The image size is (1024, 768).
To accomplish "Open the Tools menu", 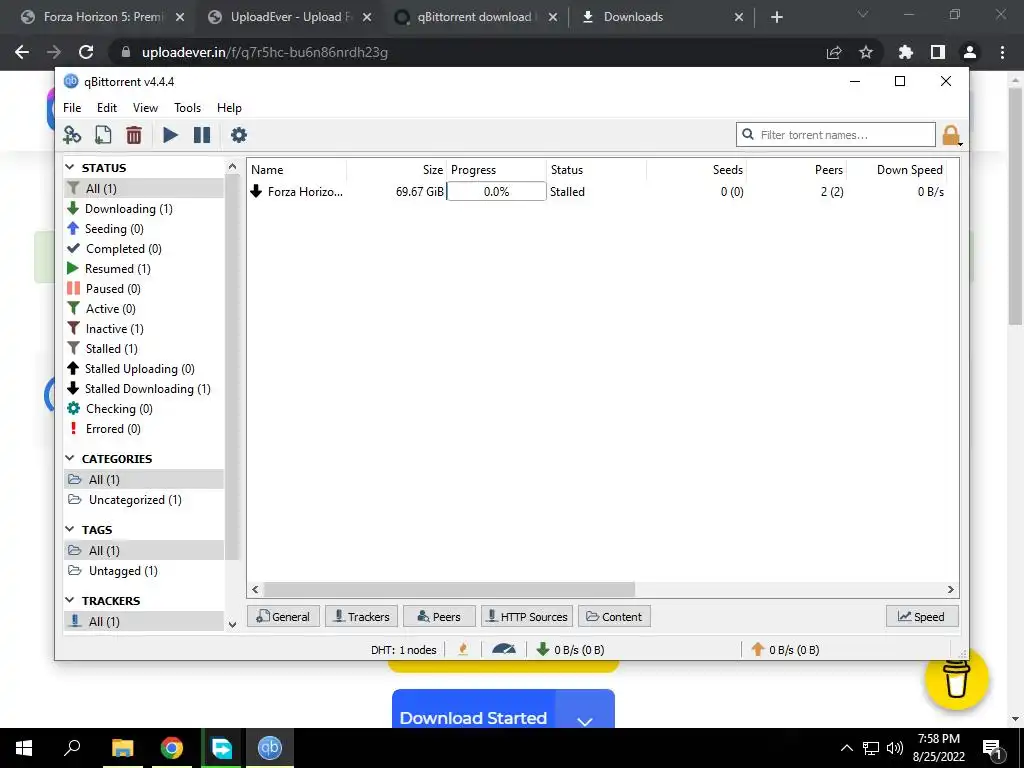I will [187, 108].
